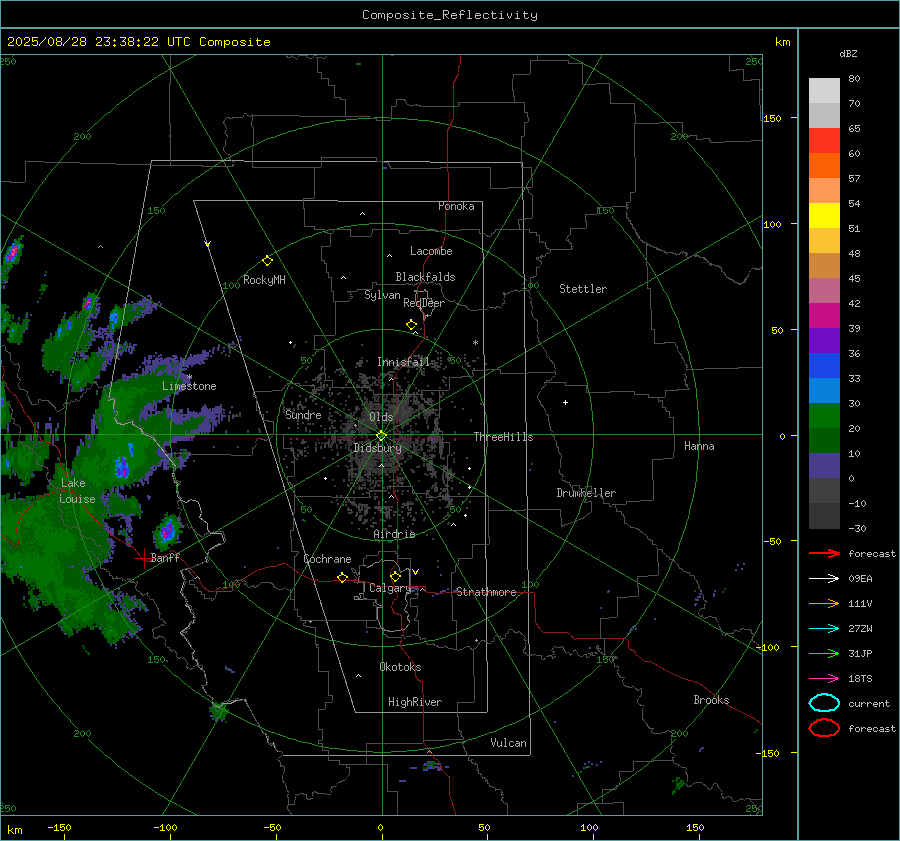Click the white plus marker near Hanna
The width and height of the screenshot is (900, 841).
565,402
